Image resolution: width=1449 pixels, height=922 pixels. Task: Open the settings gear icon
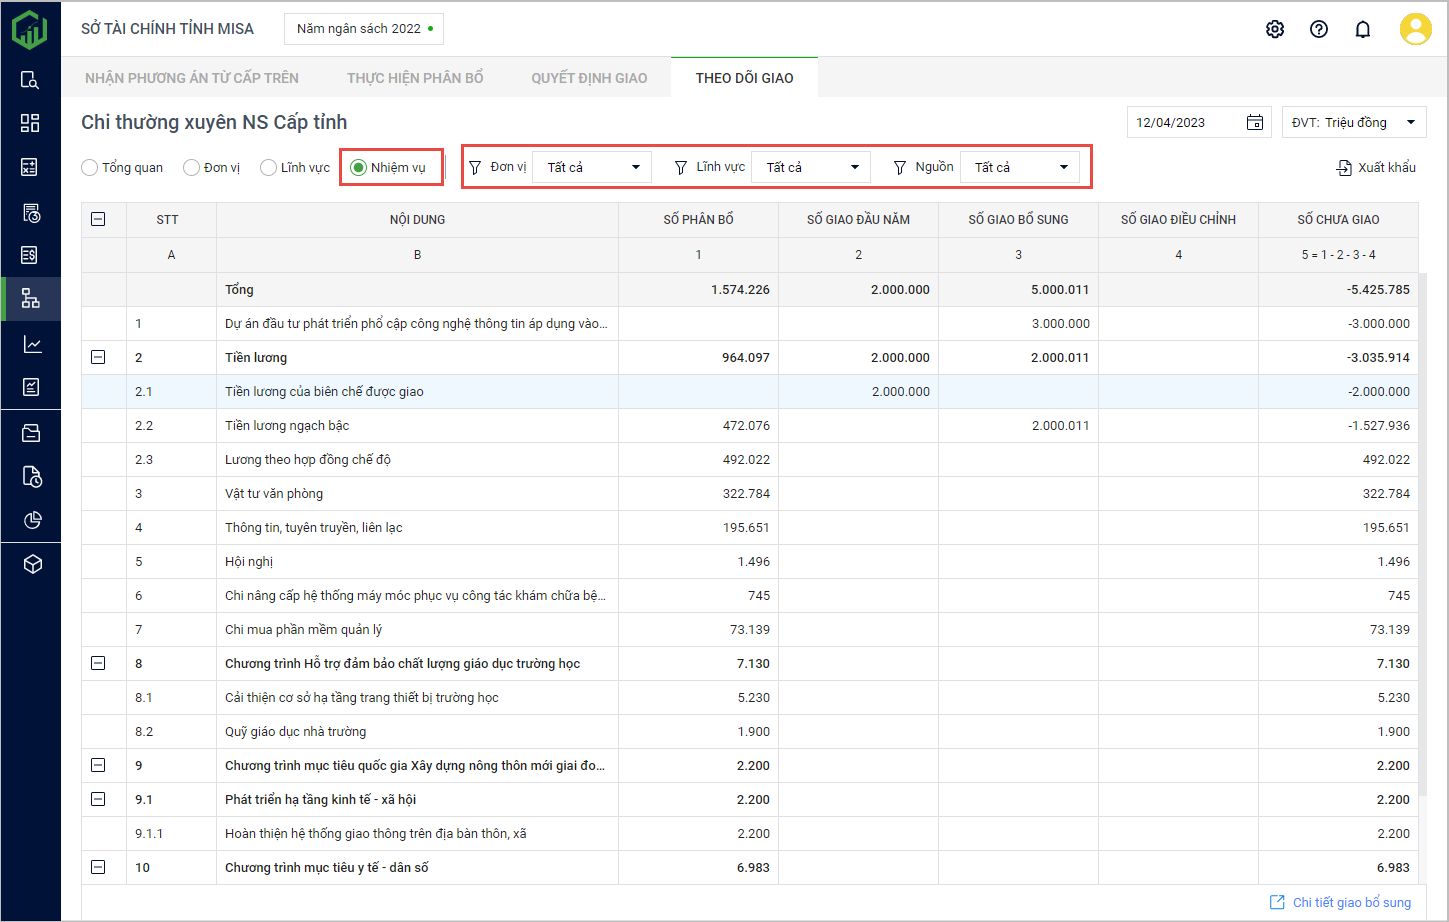[1274, 29]
